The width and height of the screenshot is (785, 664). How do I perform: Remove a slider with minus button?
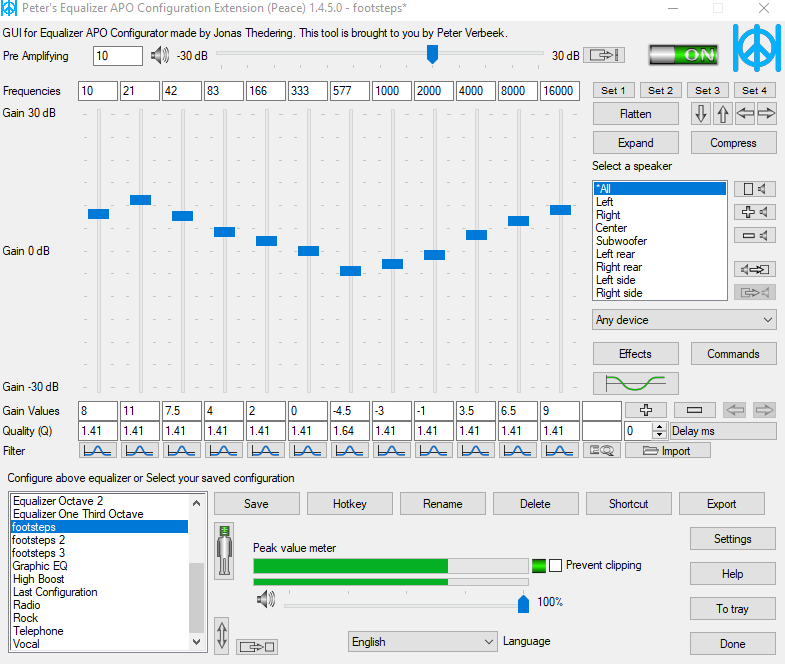click(694, 410)
